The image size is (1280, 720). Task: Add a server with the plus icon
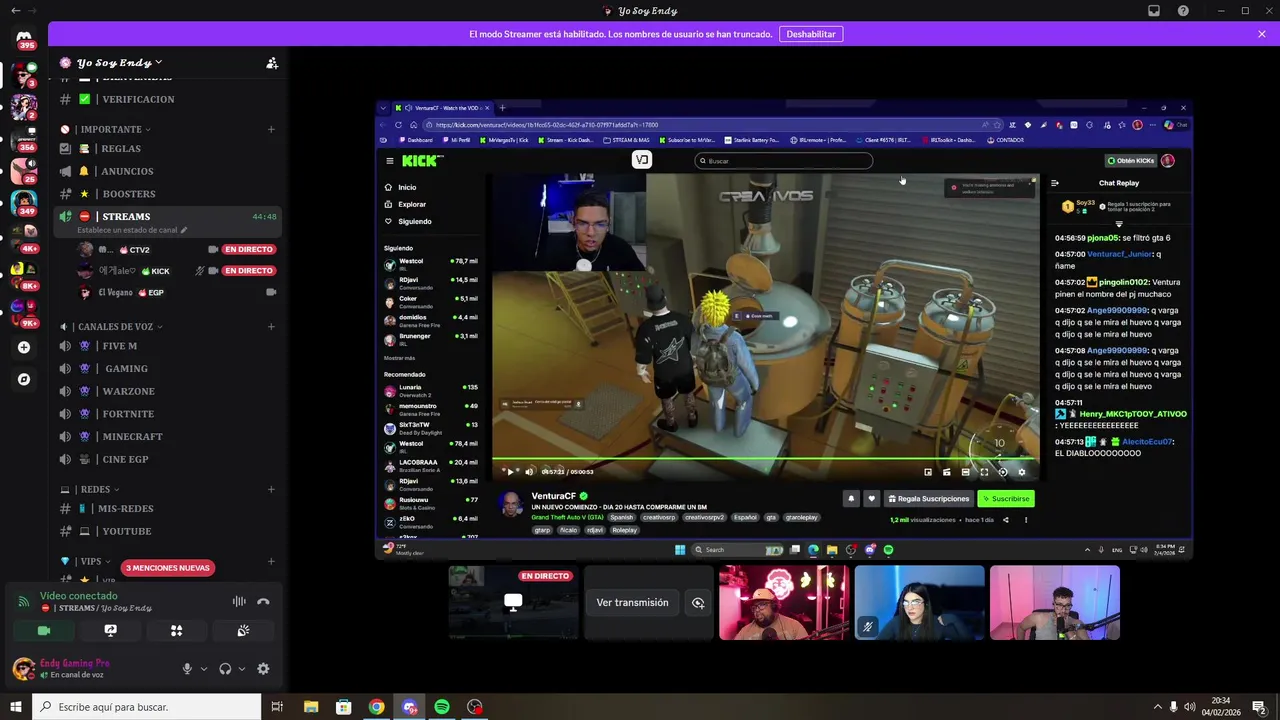(x=24, y=347)
